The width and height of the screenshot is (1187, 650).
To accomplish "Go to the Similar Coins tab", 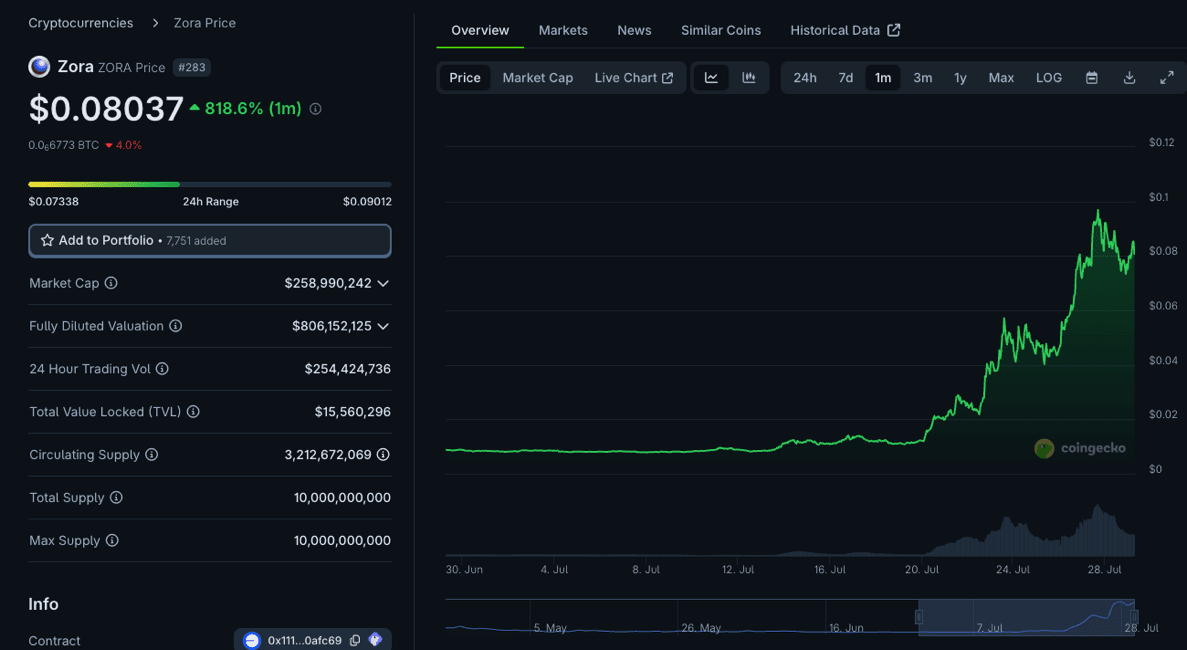I will pos(720,30).
